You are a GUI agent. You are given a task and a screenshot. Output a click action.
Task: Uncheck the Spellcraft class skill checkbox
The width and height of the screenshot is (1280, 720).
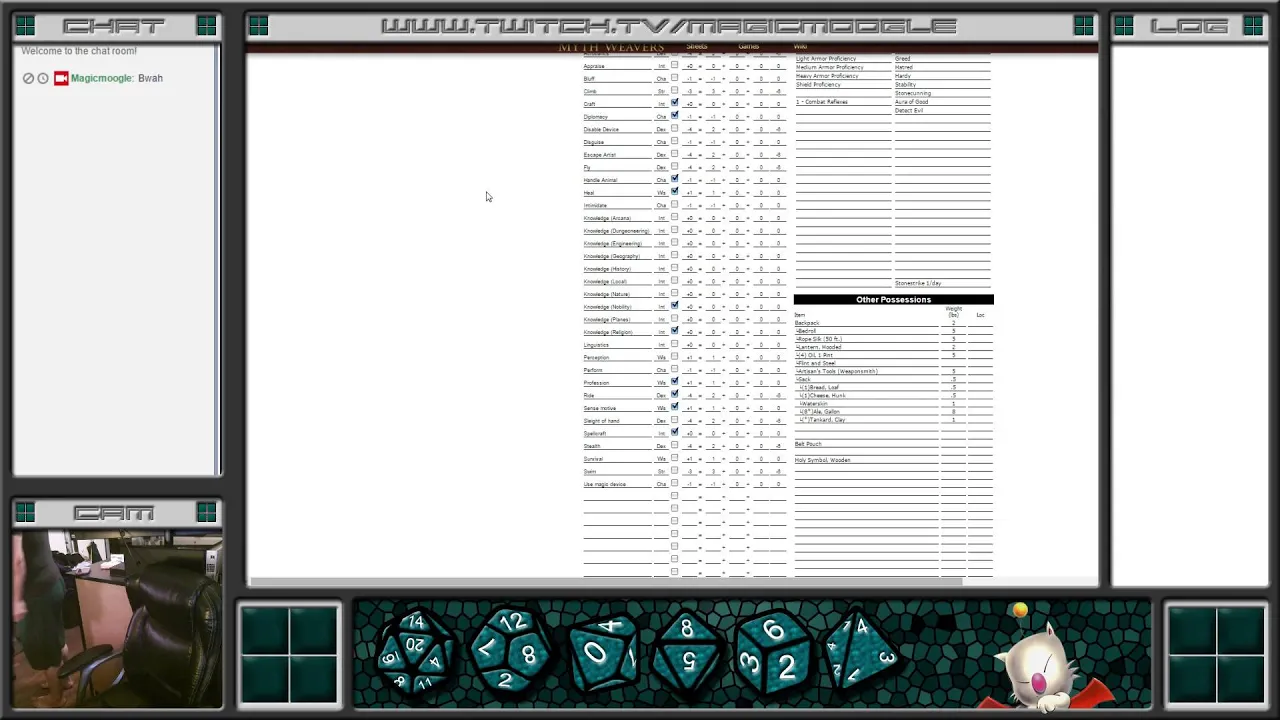[x=674, y=432]
